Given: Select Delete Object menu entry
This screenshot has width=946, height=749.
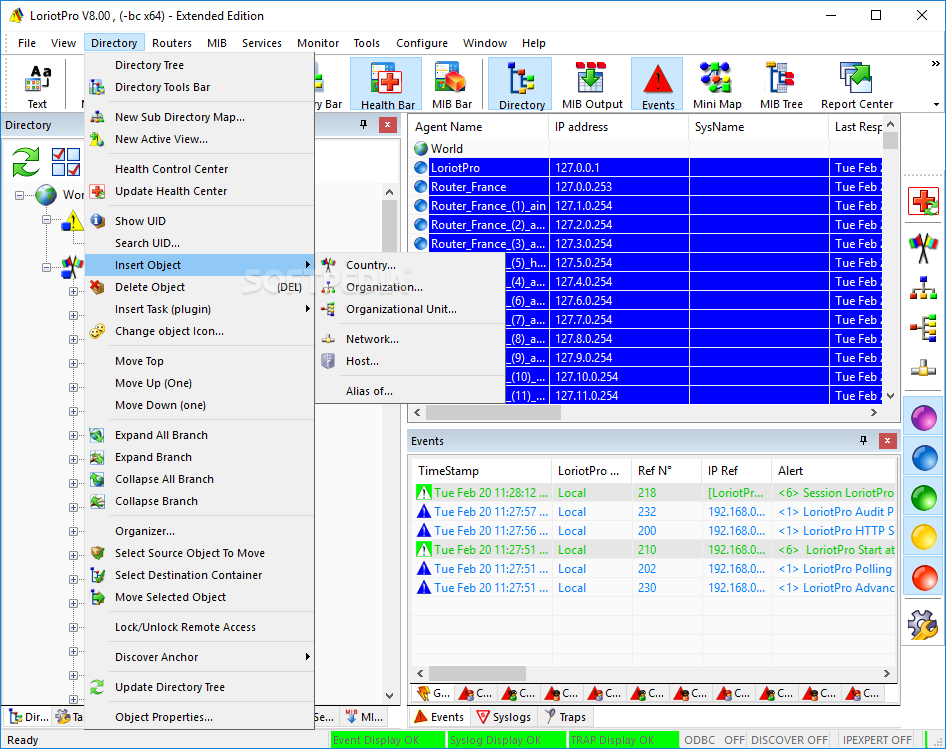Looking at the screenshot, I should pos(200,287).
